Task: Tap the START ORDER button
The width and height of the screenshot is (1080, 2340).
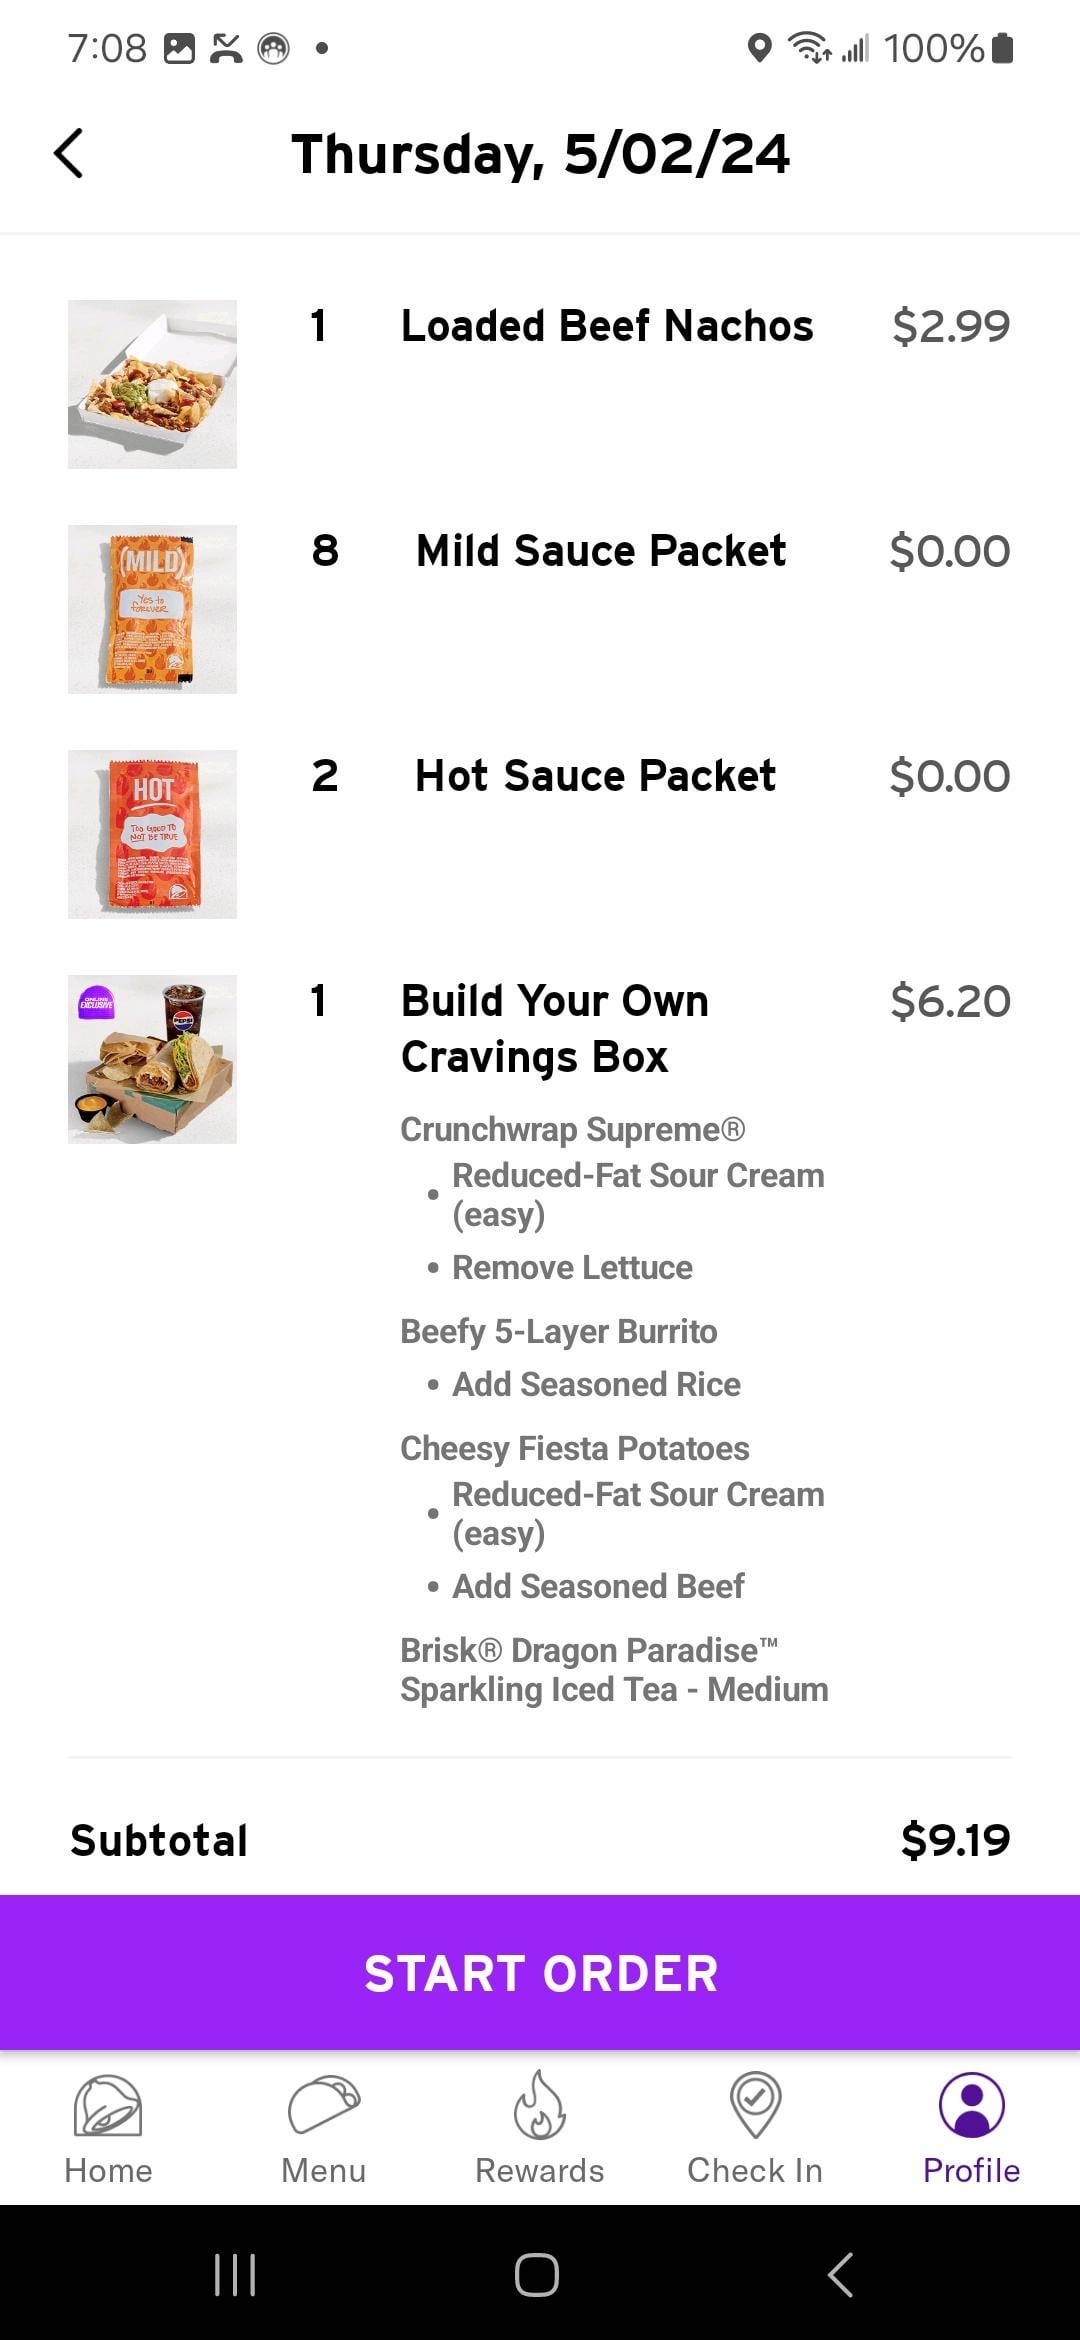Action: pyautogui.click(x=540, y=1973)
